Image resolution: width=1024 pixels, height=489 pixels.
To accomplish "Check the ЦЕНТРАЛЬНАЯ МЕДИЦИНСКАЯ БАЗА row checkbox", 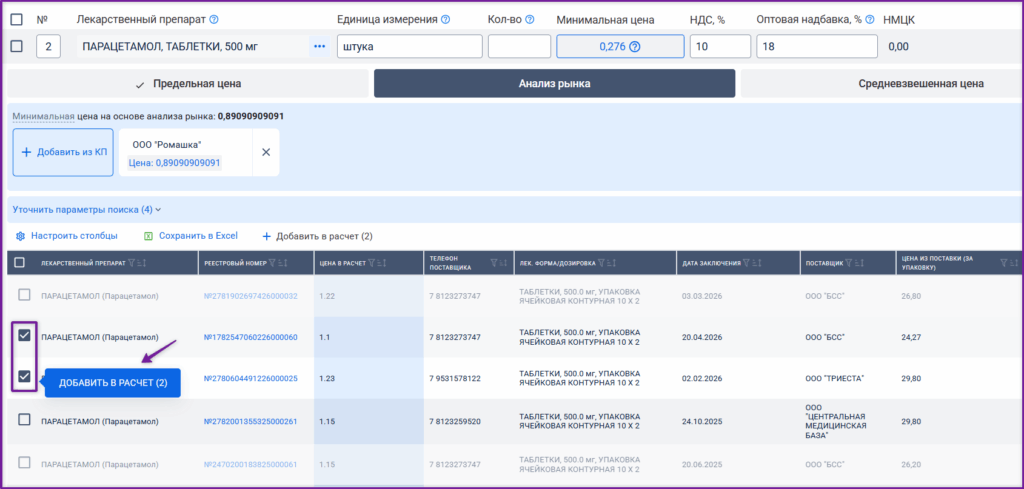I will click(x=24, y=420).
